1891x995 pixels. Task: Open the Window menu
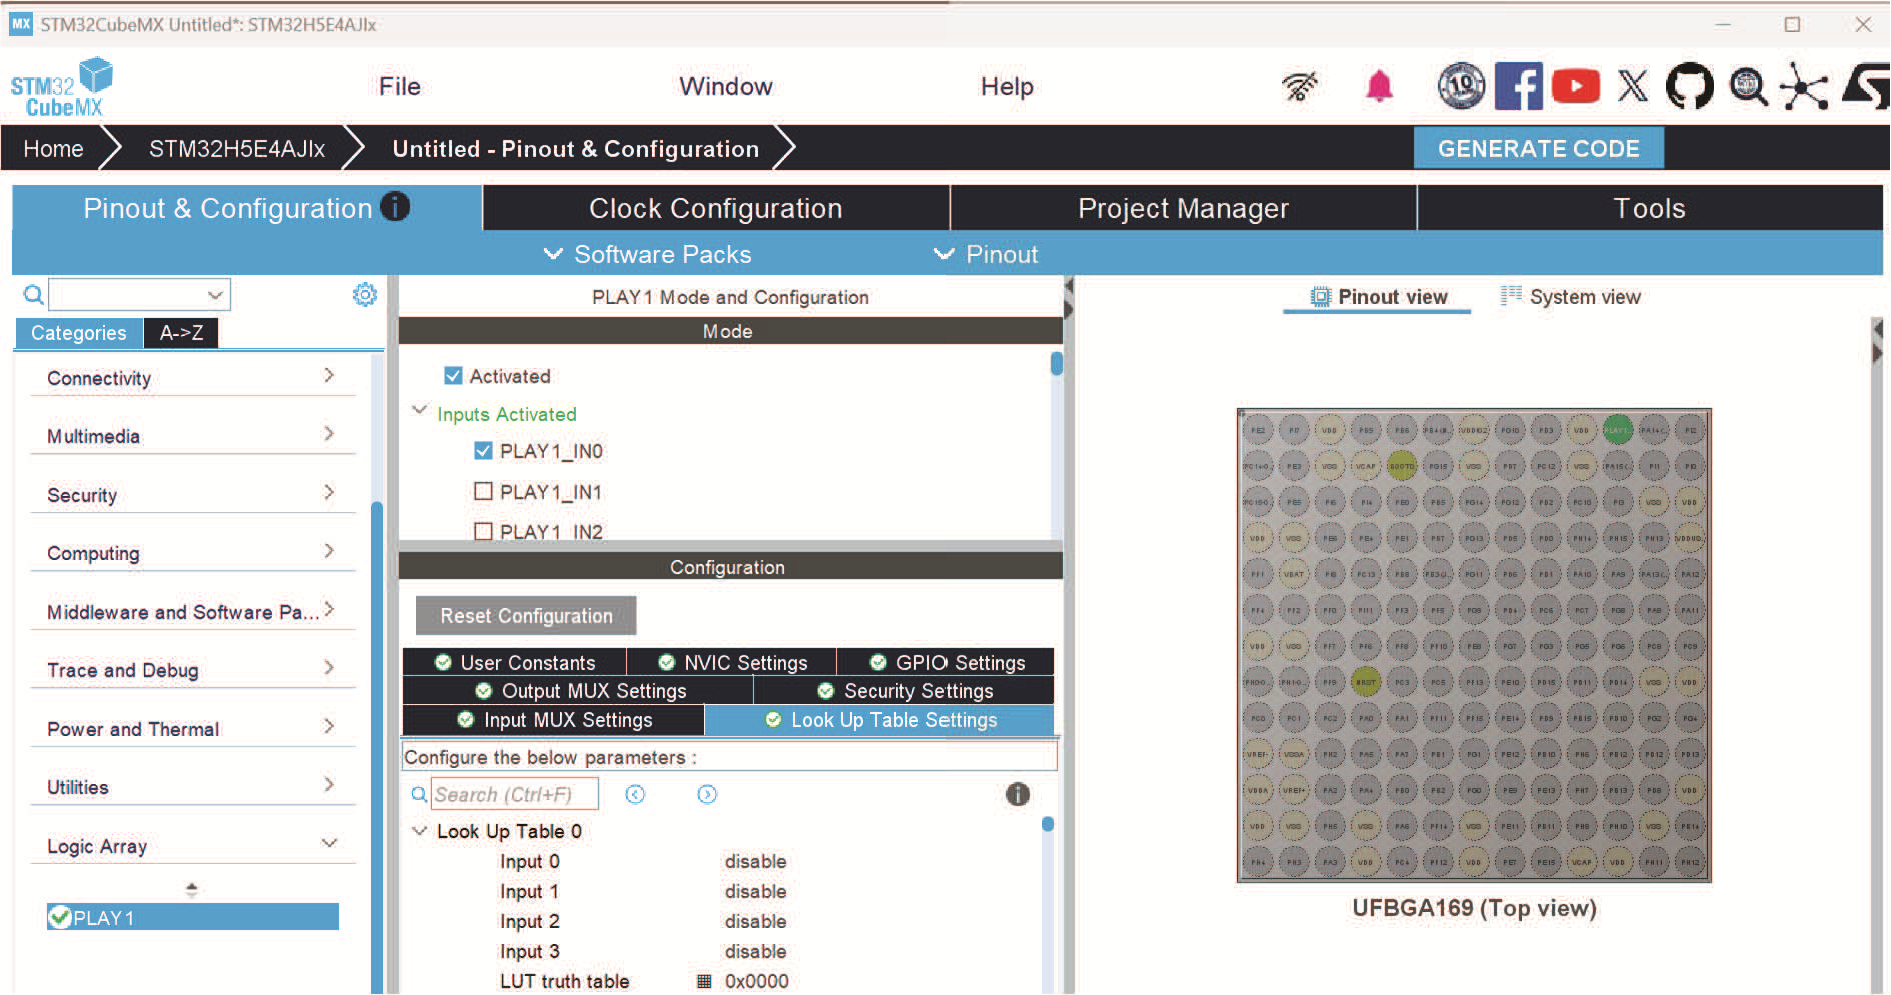pos(726,87)
